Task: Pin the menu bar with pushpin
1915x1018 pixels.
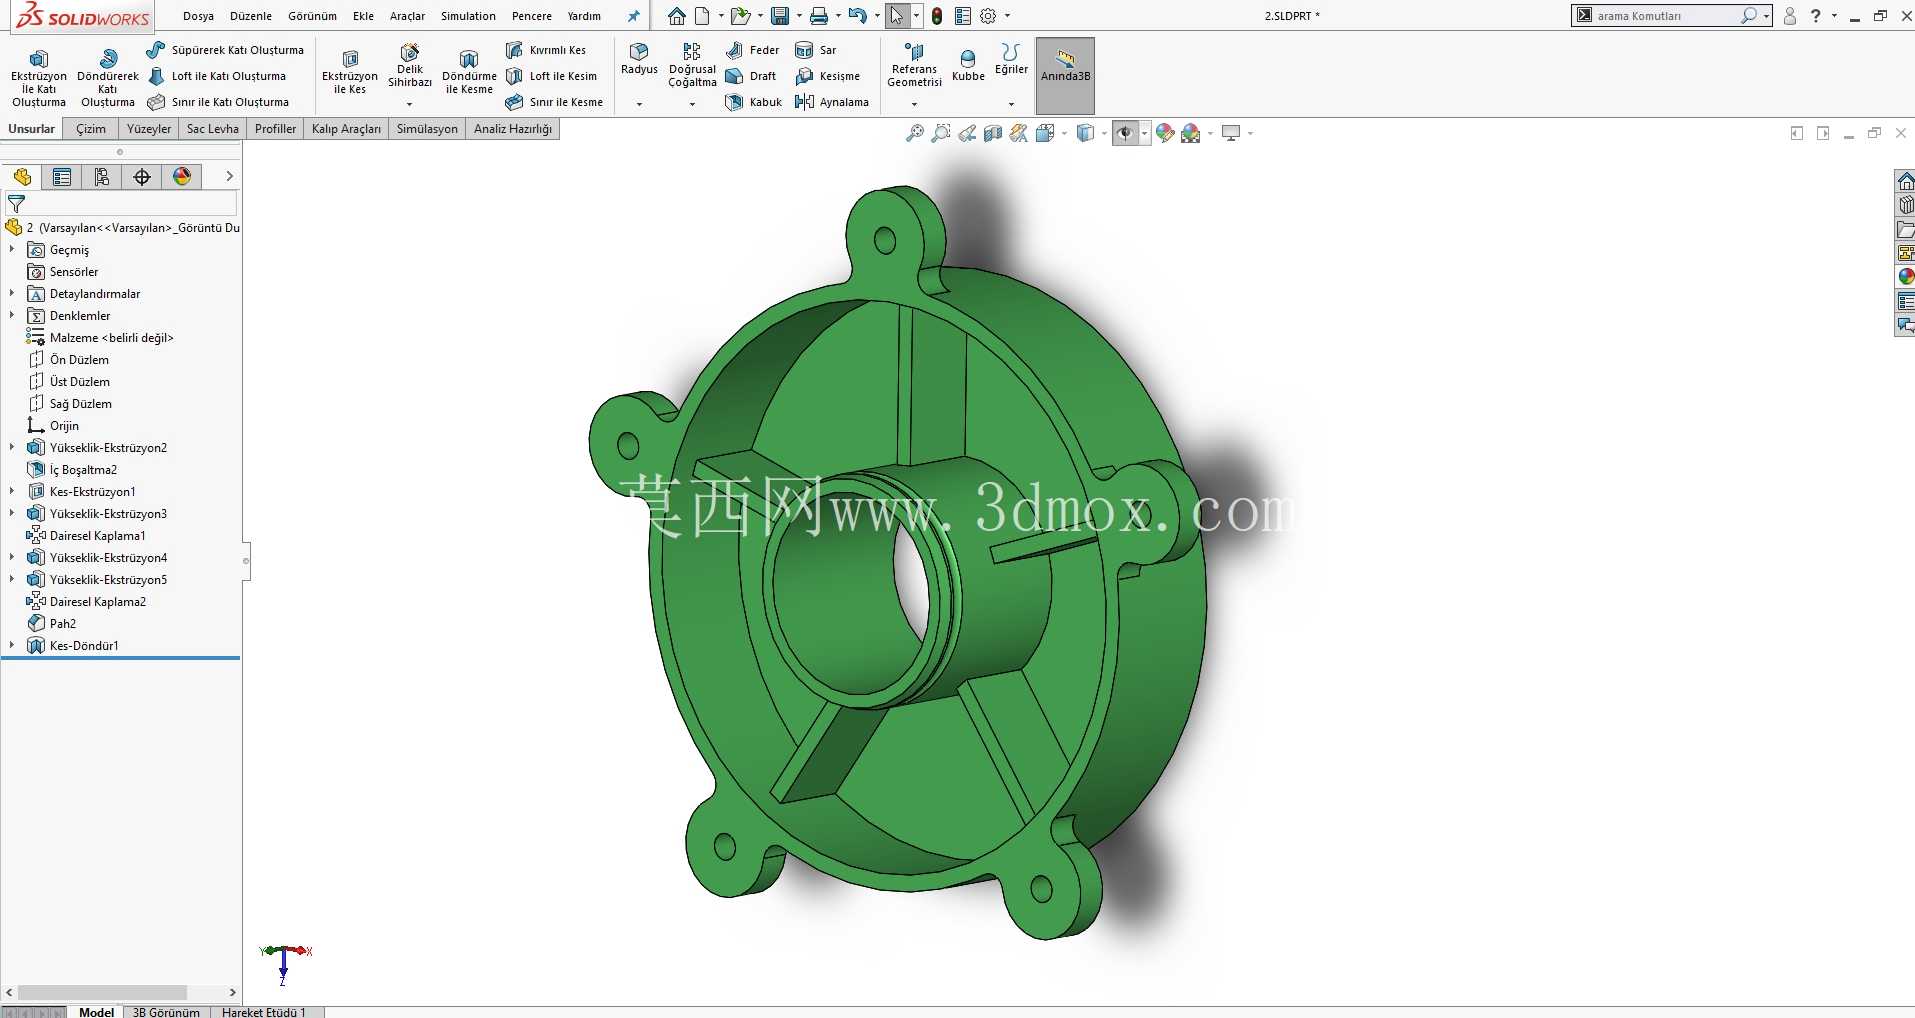Action: [633, 16]
